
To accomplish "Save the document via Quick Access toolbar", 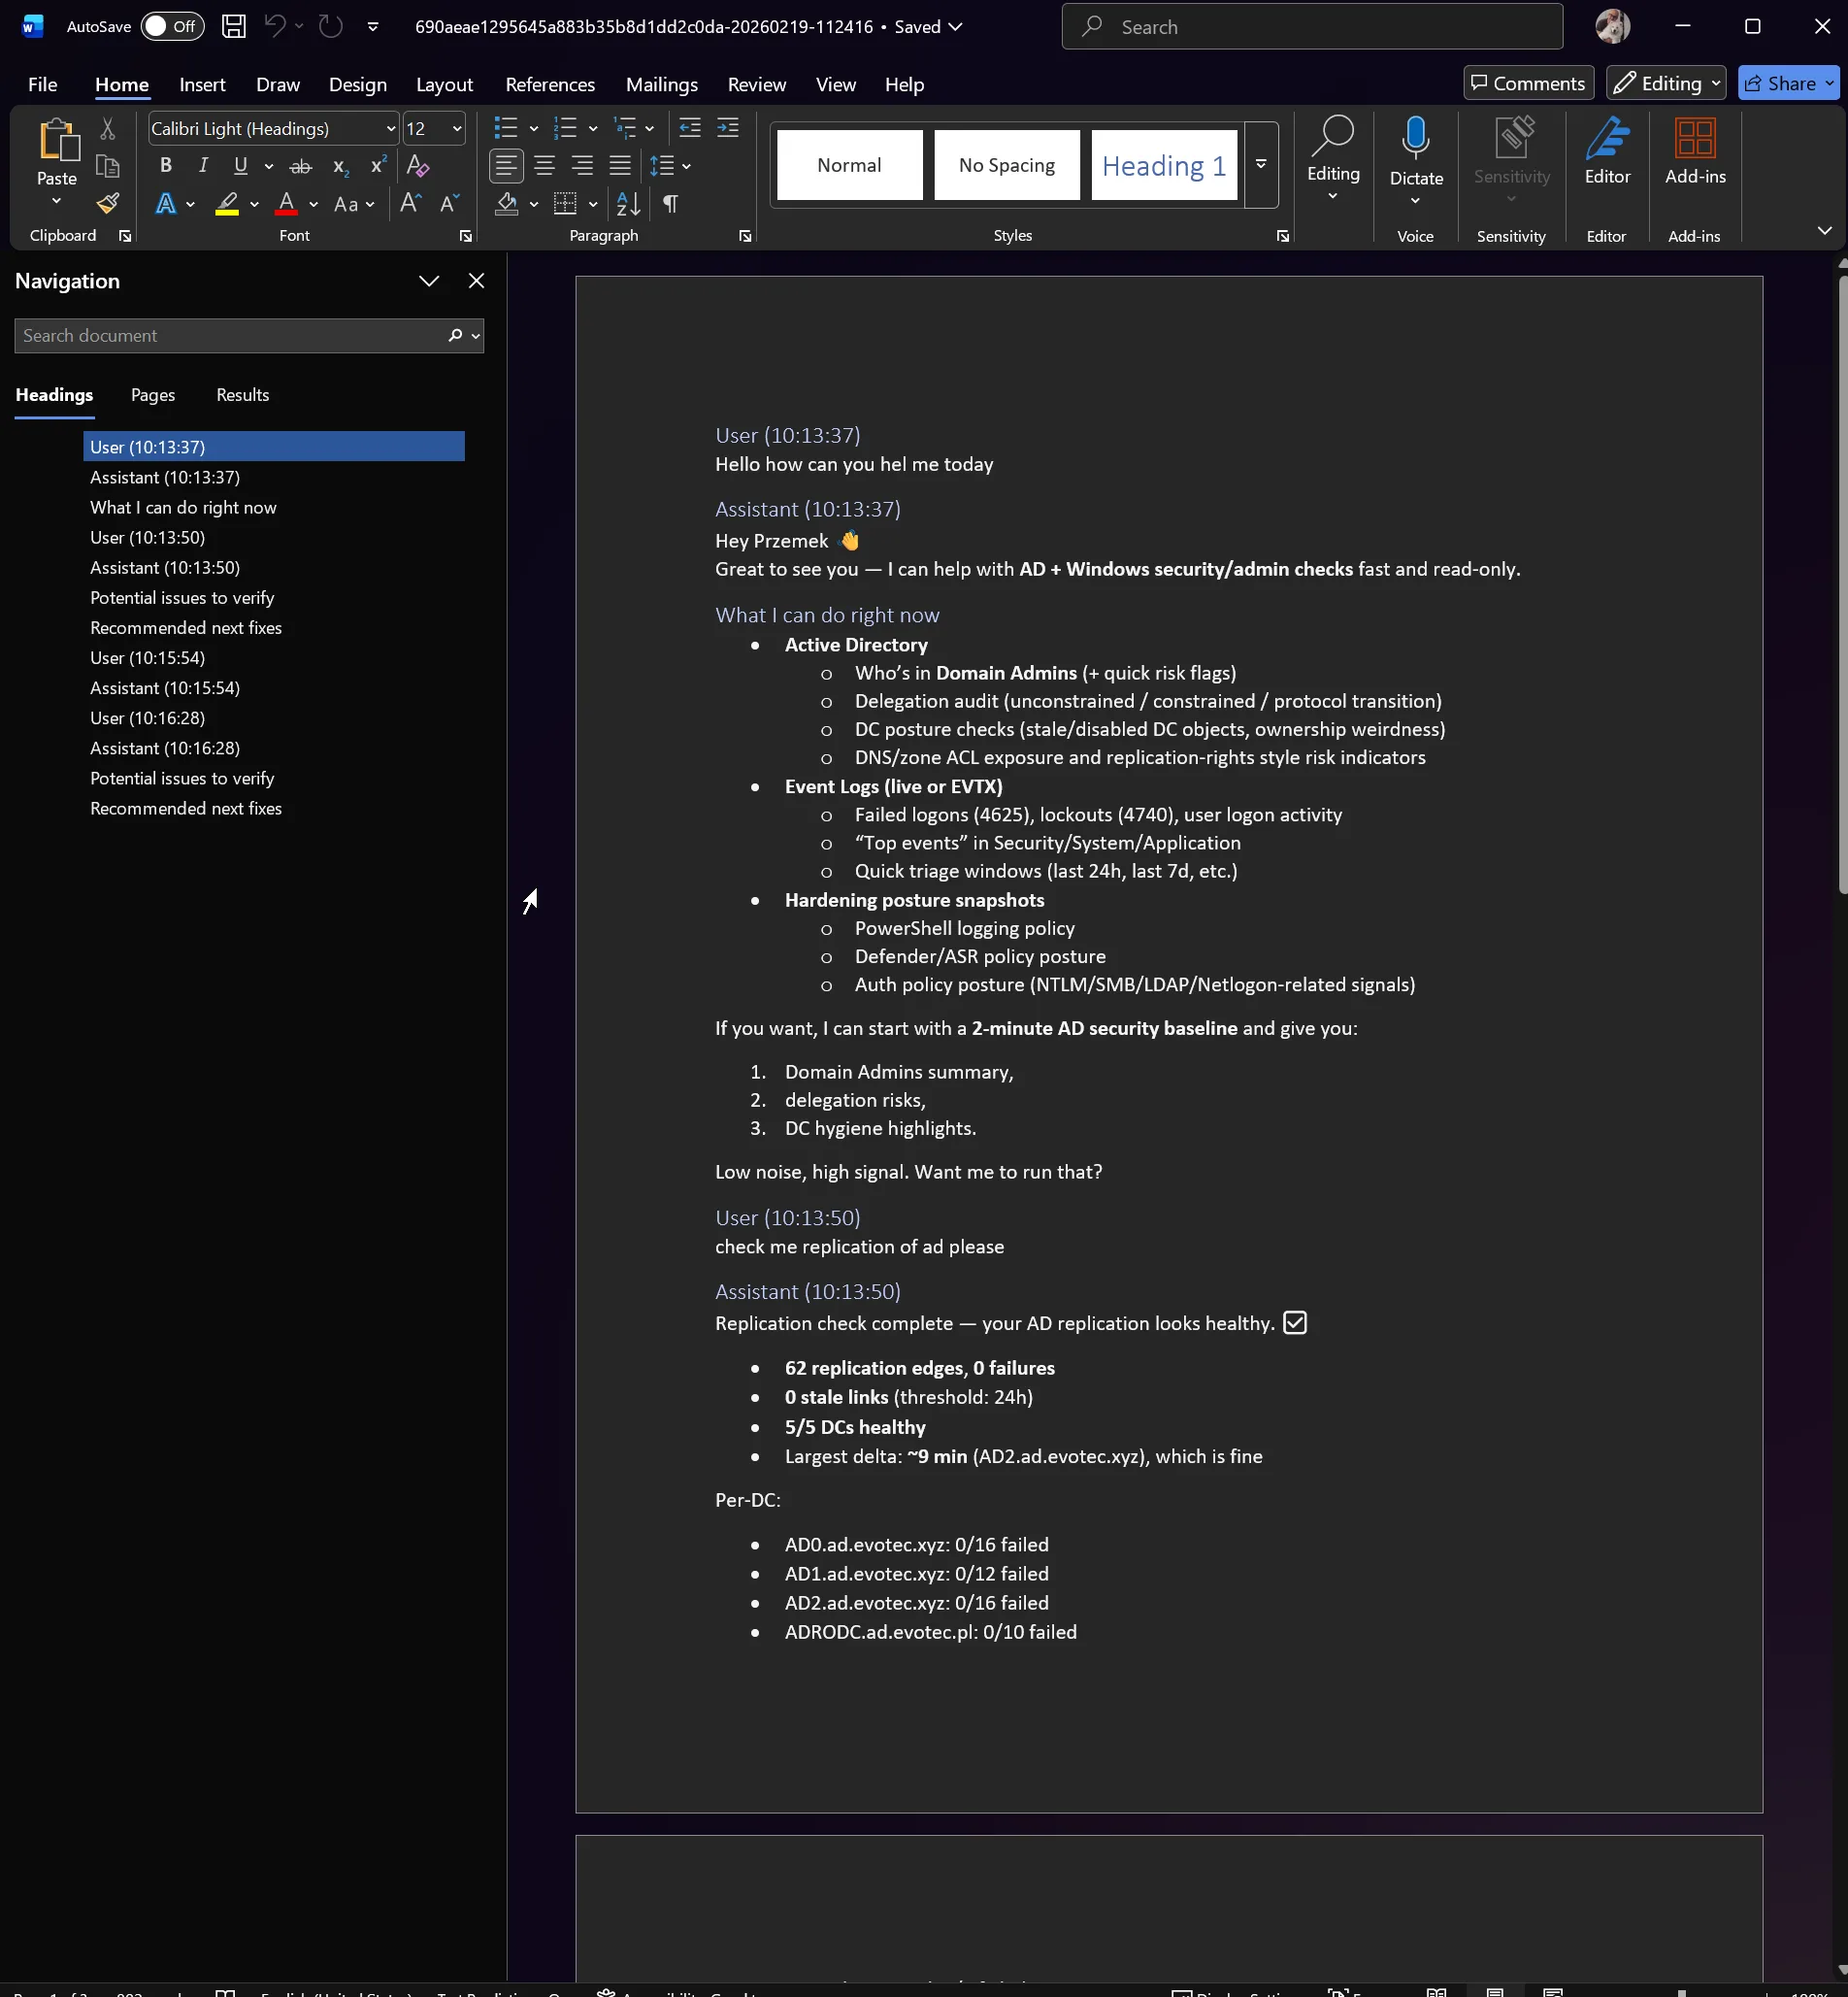I will 233,26.
